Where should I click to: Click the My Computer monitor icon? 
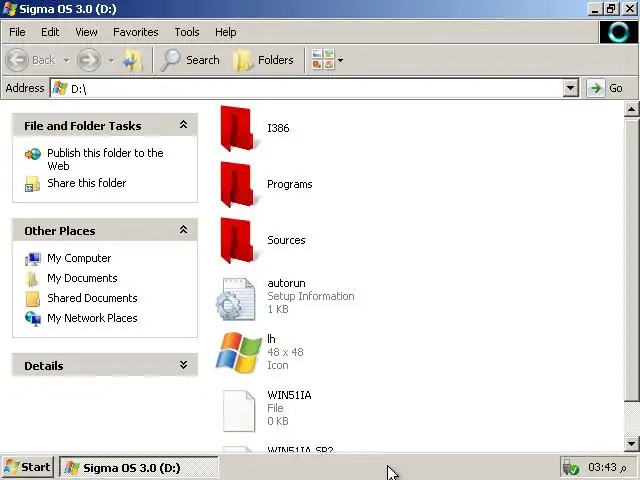33,259
